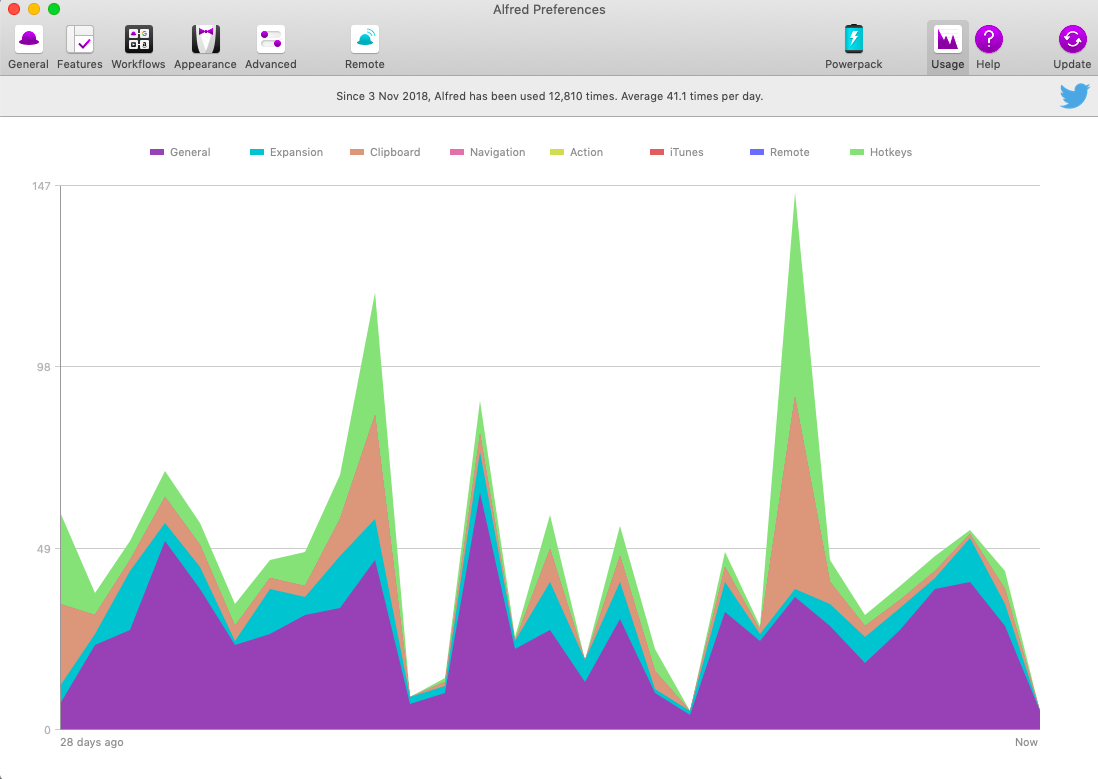Select the Advanced settings icon
The height and width of the screenshot is (779, 1098).
coord(271,39)
